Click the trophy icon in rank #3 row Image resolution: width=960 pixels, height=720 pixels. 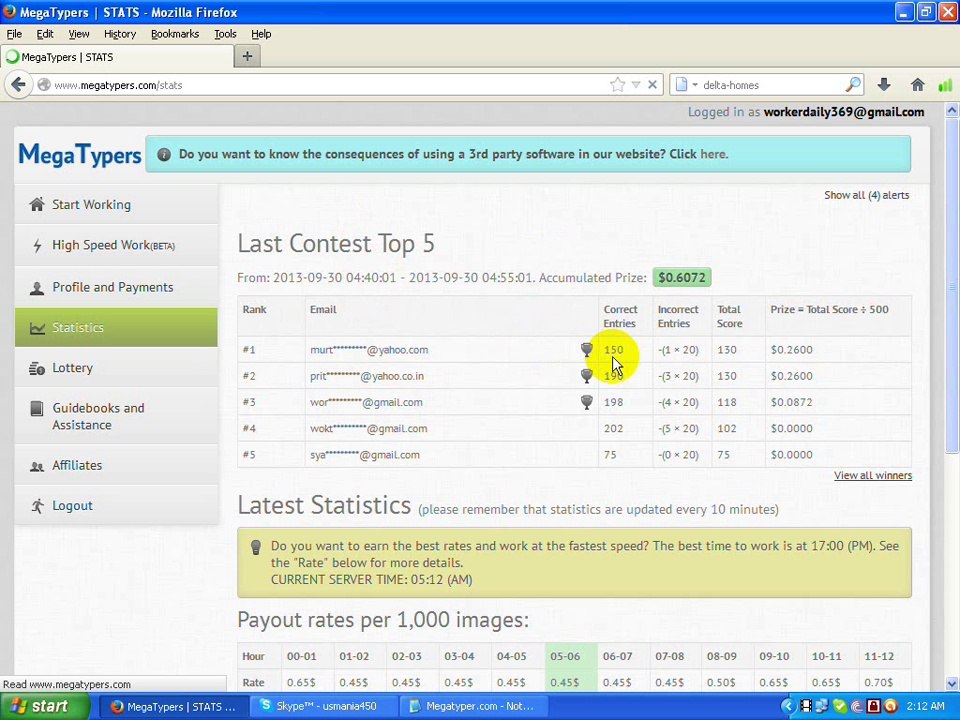click(x=587, y=402)
